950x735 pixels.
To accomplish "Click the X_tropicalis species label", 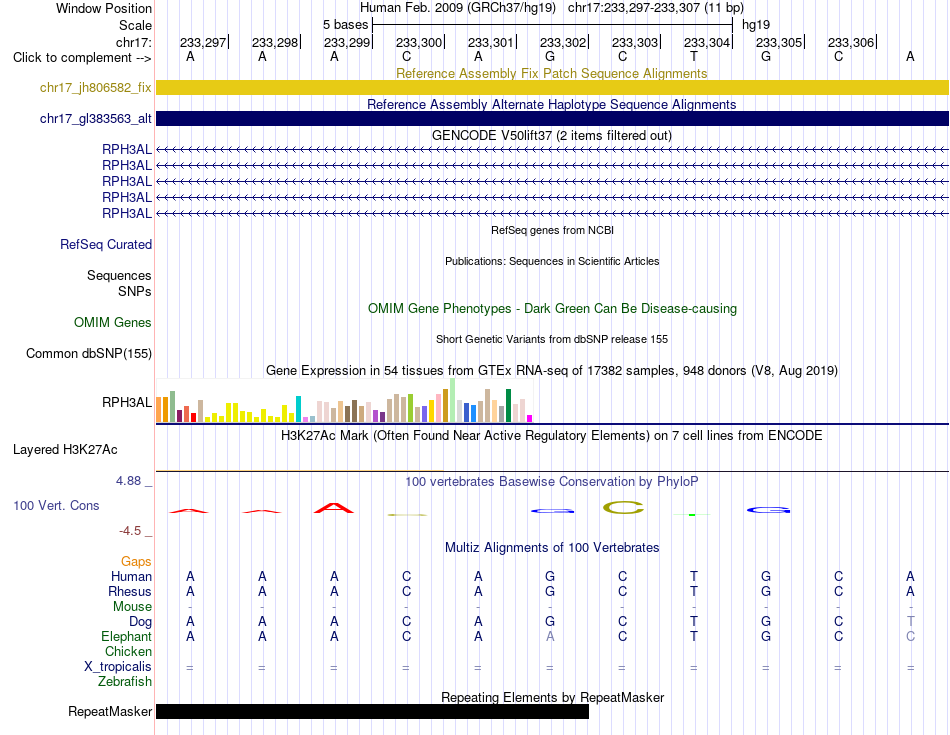I will pyautogui.click(x=118, y=667).
